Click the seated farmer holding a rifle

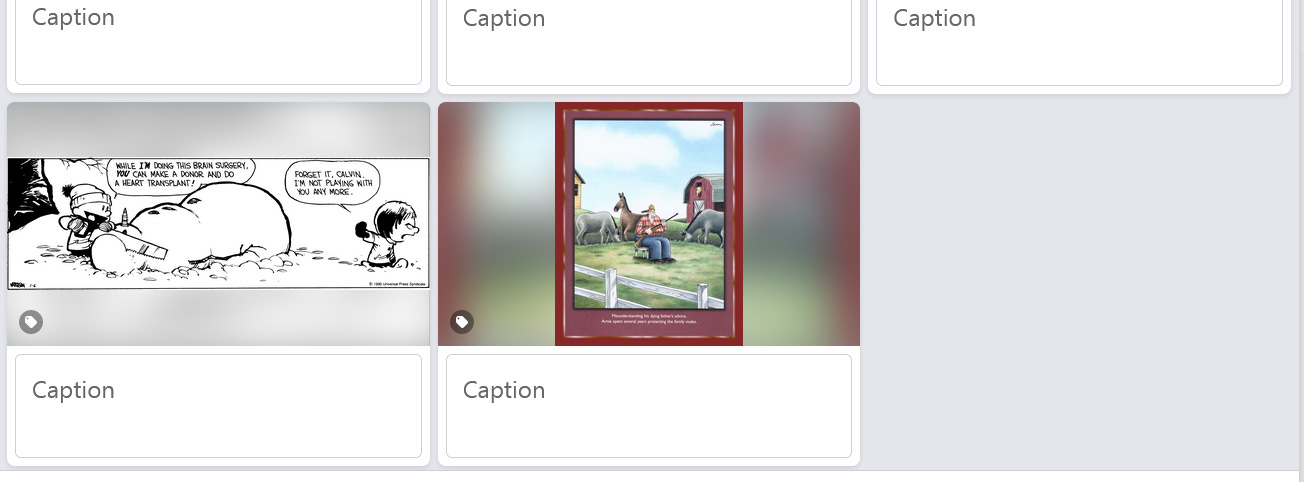pyautogui.click(x=654, y=234)
